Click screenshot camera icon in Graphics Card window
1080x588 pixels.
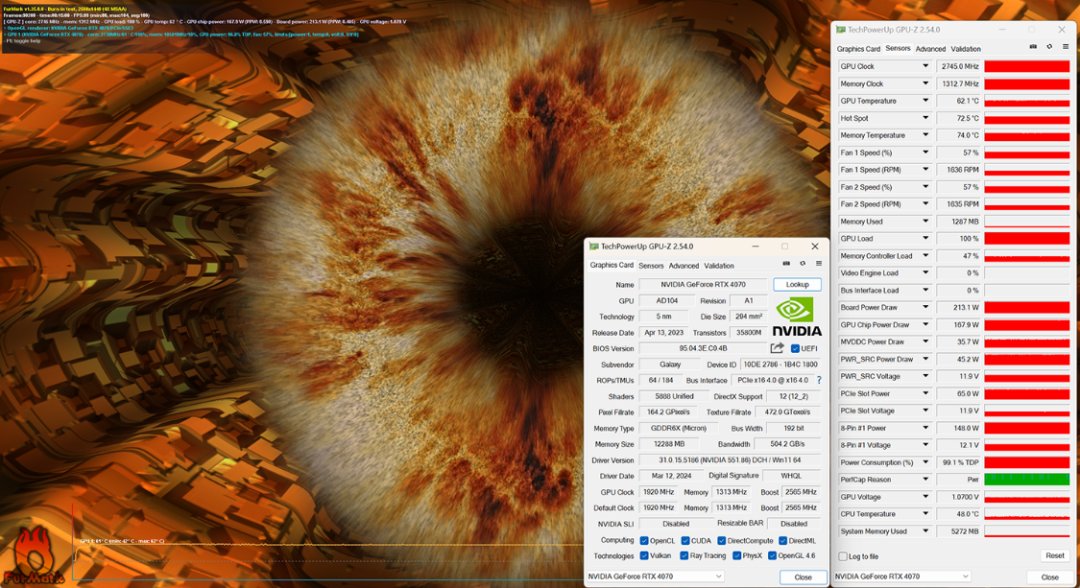click(x=786, y=264)
